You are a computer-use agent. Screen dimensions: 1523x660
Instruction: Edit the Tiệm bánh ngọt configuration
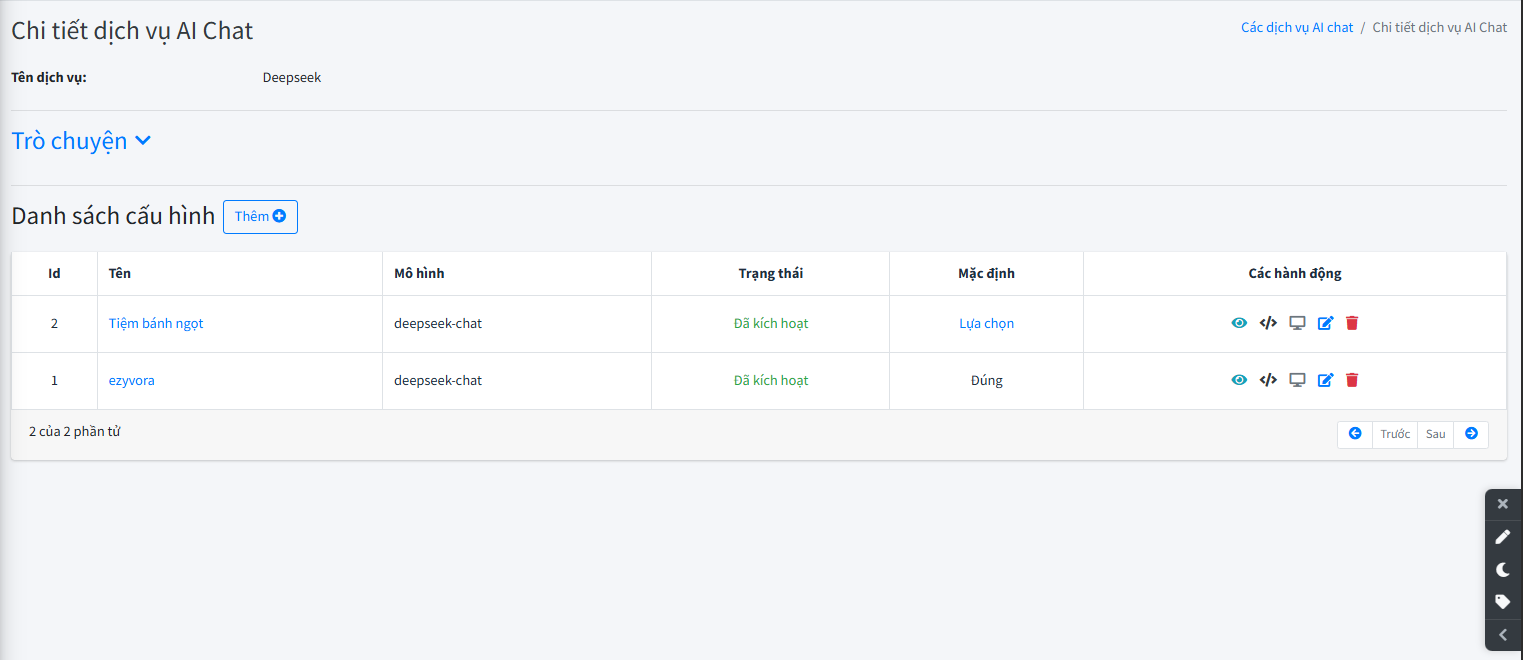pyautogui.click(x=1325, y=323)
